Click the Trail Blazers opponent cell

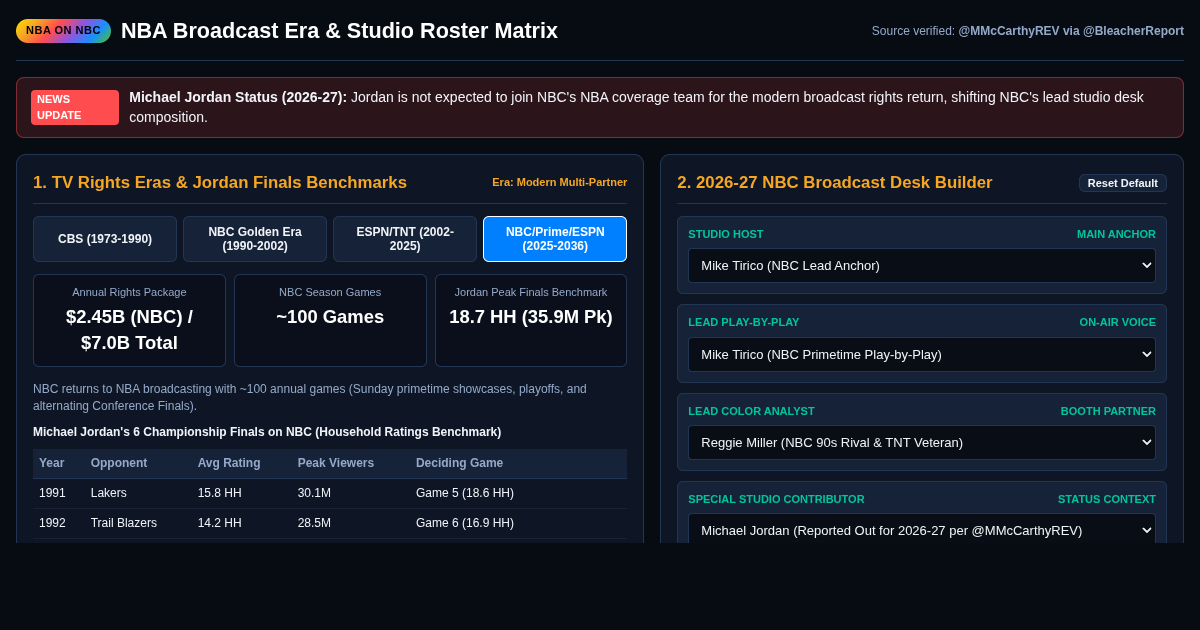[124, 523]
